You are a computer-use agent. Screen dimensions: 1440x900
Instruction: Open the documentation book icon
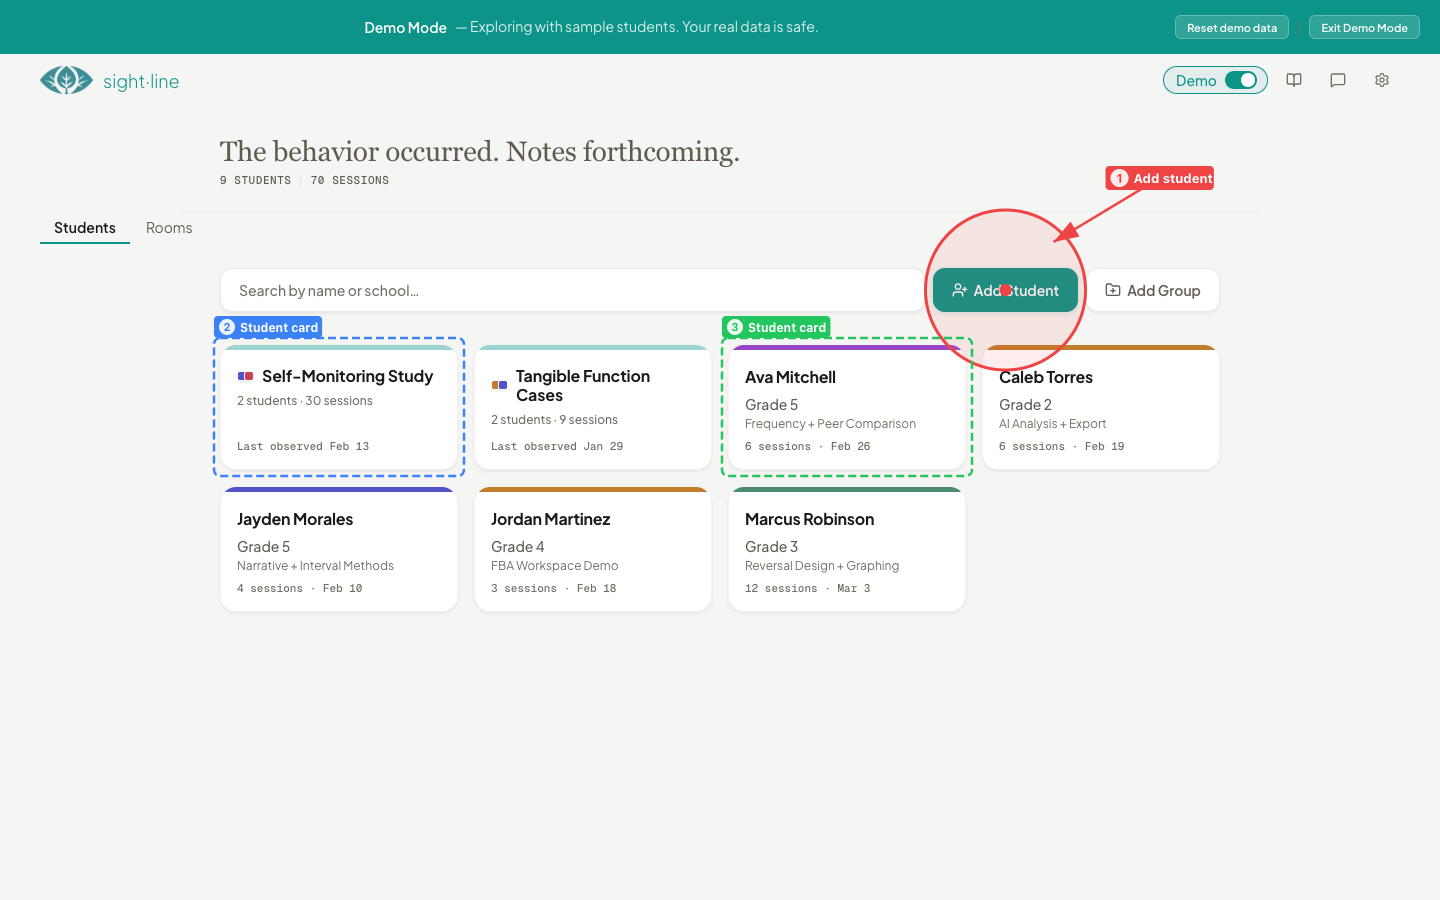click(1293, 80)
